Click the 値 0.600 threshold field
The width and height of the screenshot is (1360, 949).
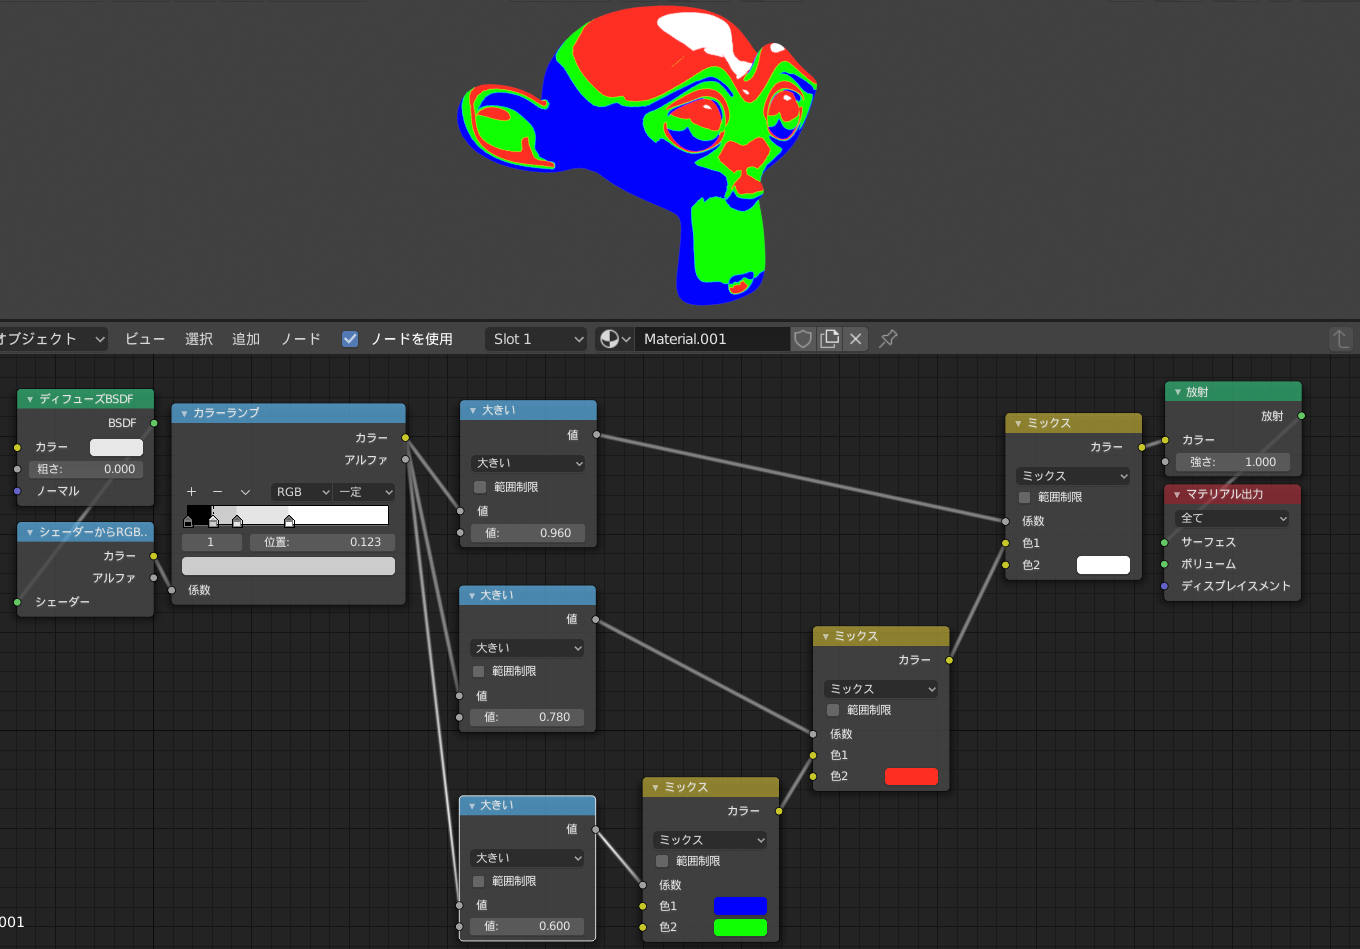pyautogui.click(x=527, y=926)
